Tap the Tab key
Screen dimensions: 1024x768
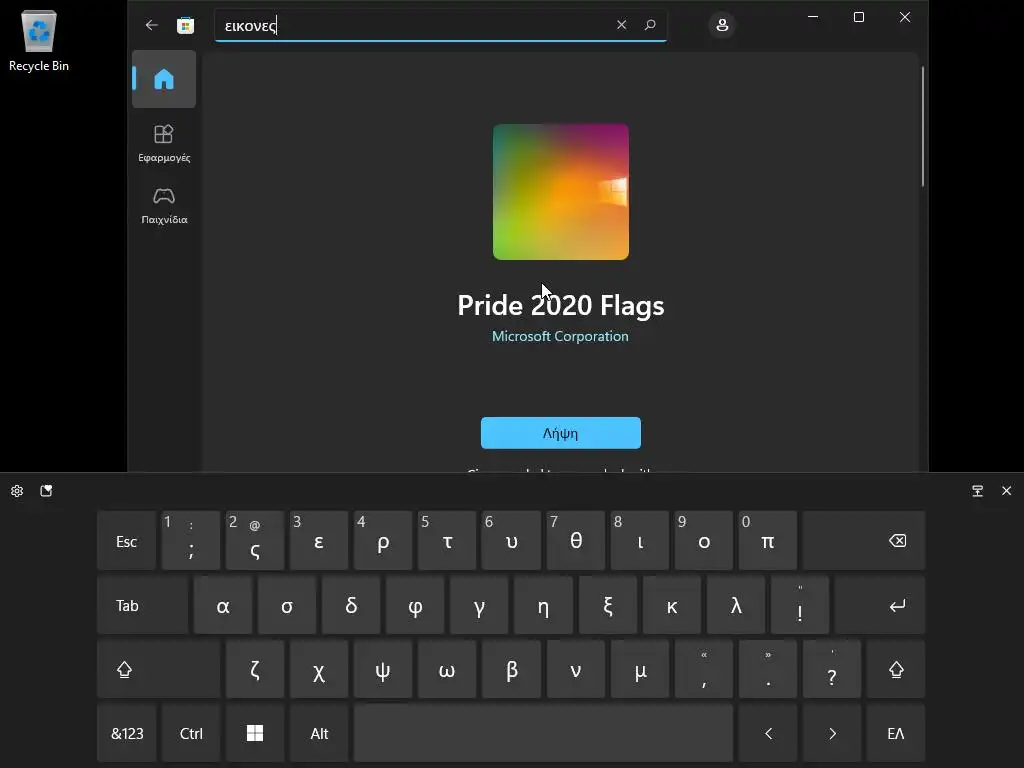click(142, 605)
